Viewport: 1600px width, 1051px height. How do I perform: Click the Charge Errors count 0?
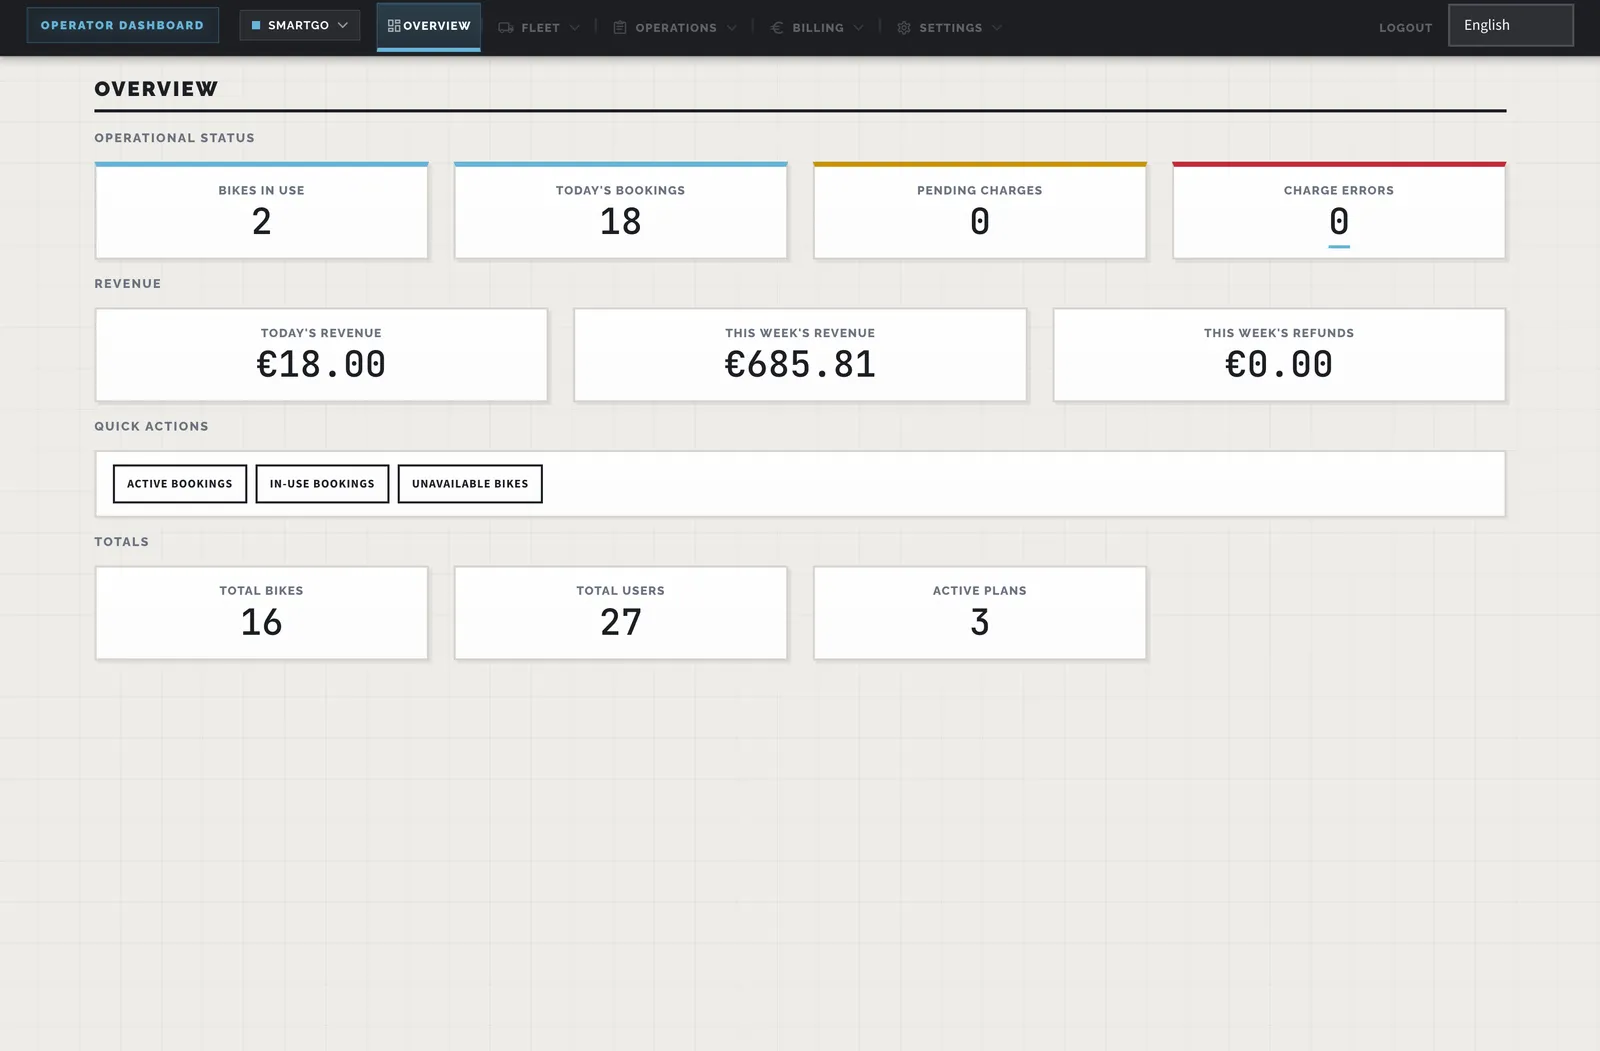tap(1339, 222)
